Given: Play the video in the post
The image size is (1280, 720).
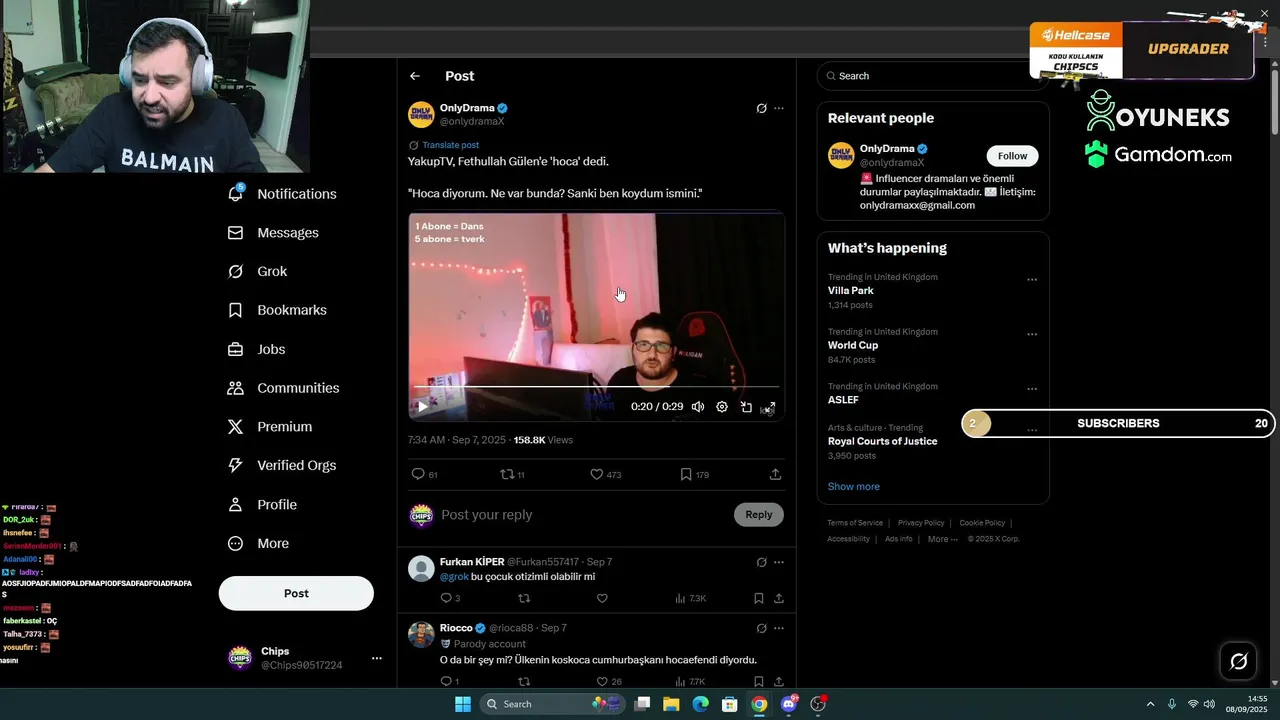Looking at the screenshot, I should [x=422, y=407].
